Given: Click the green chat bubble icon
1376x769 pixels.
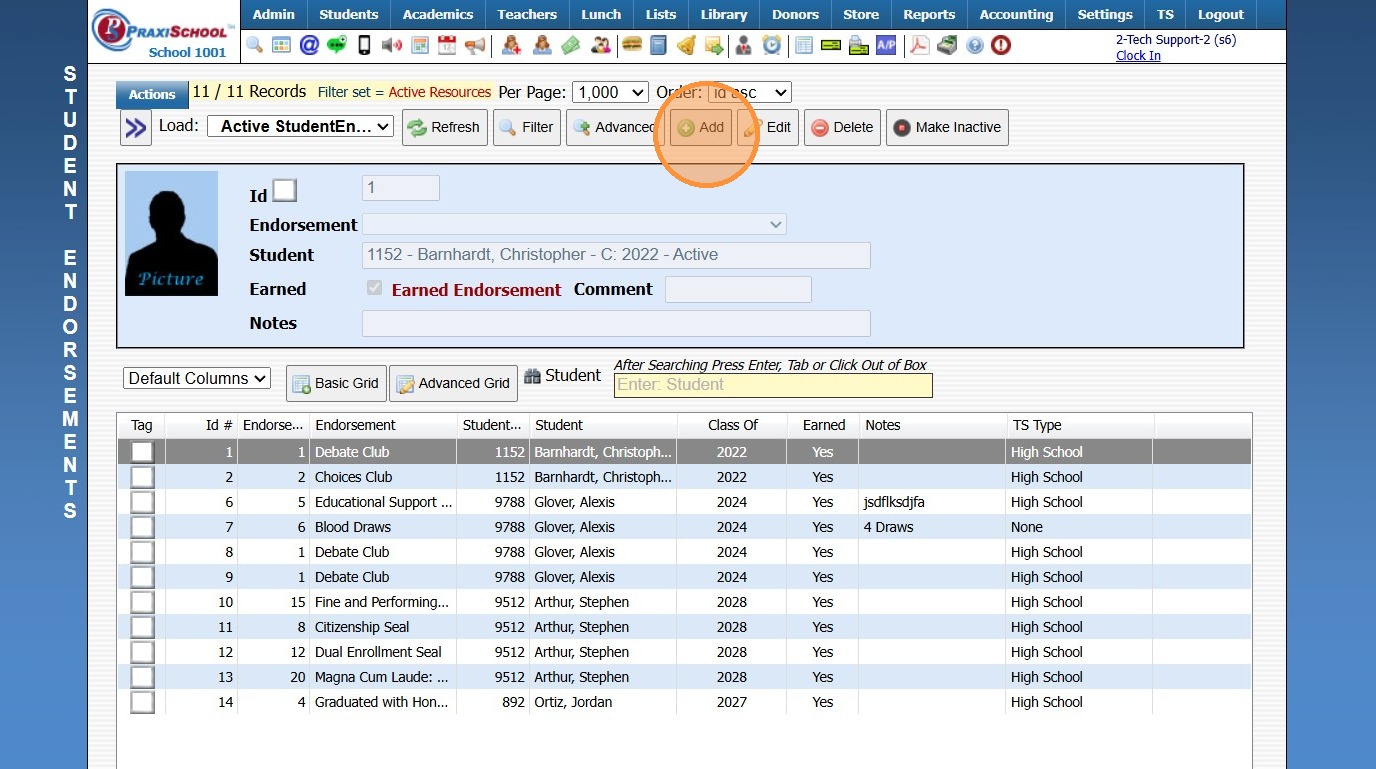Looking at the screenshot, I should (x=337, y=45).
